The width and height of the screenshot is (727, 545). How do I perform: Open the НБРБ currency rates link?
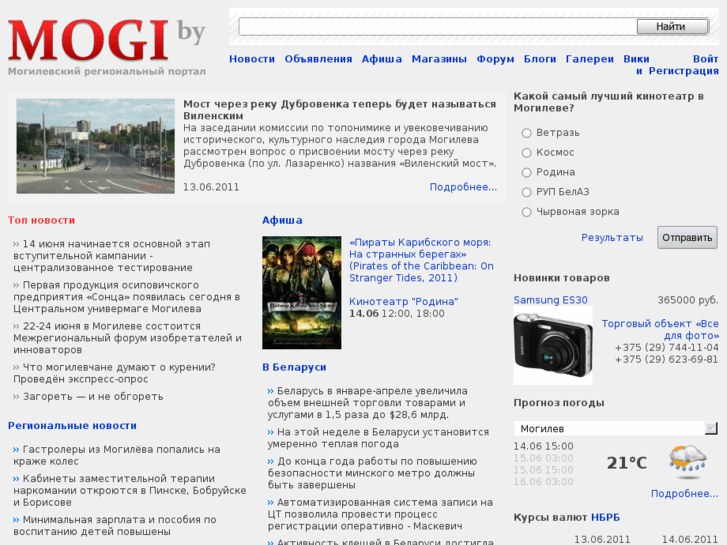pos(605,517)
